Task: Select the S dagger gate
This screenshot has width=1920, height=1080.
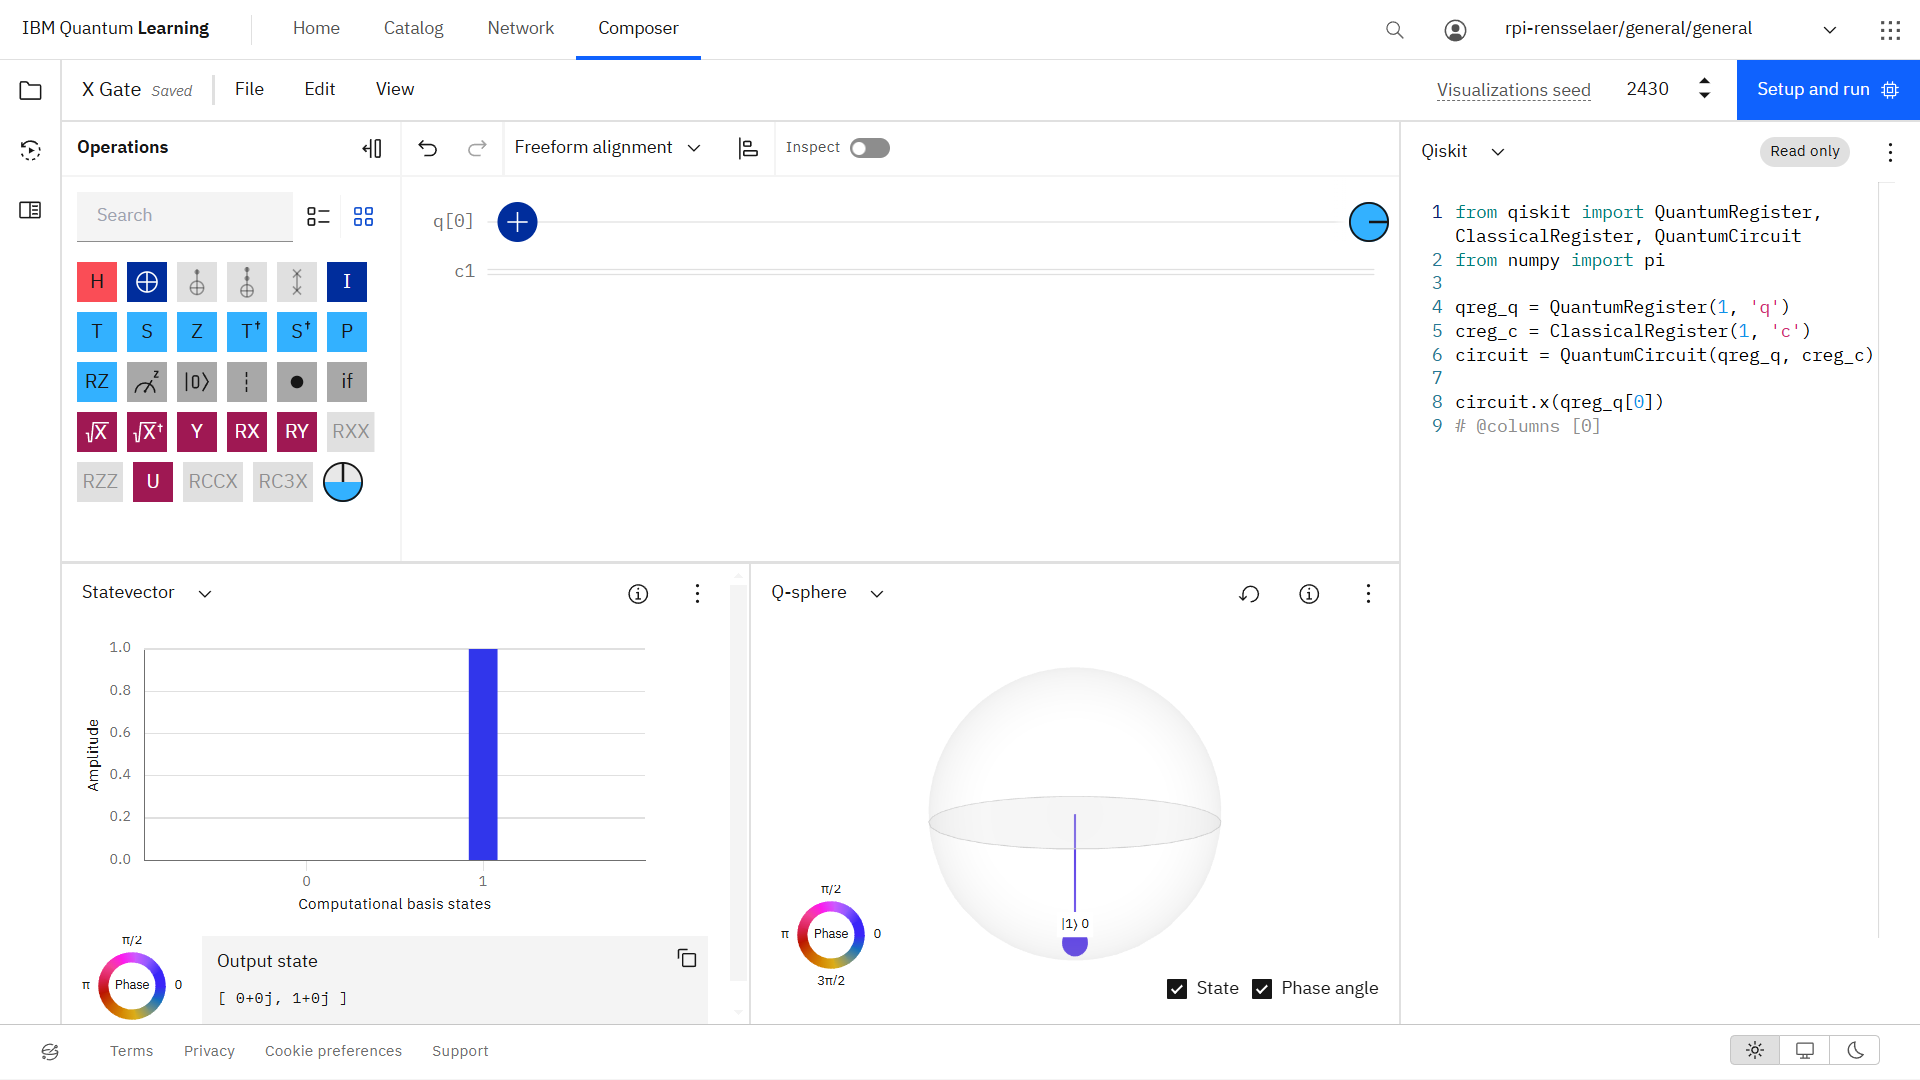Action: [297, 332]
